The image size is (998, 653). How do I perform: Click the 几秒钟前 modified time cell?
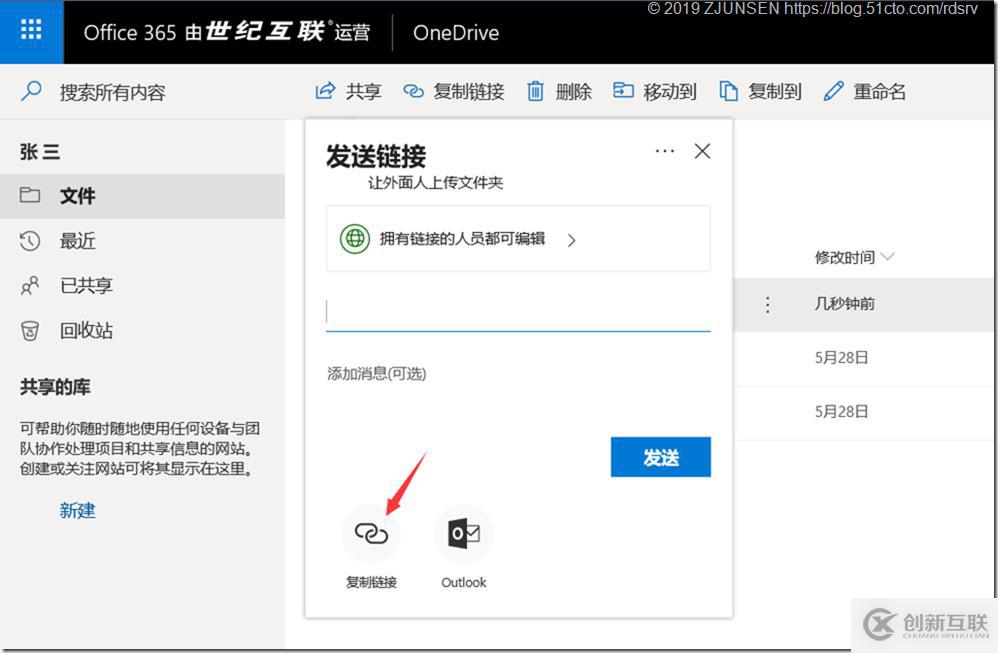click(x=845, y=304)
